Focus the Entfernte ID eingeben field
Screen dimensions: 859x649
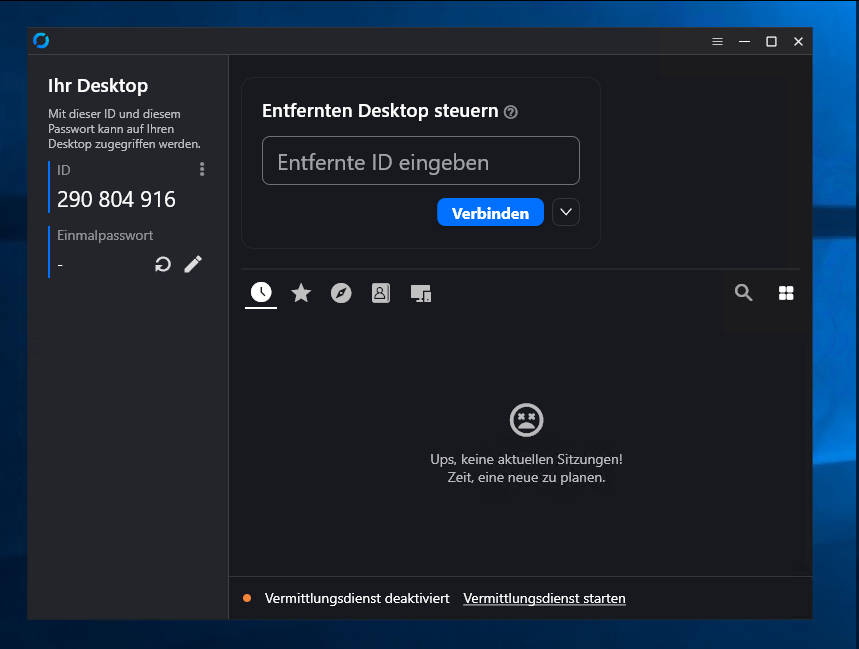pos(421,160)
